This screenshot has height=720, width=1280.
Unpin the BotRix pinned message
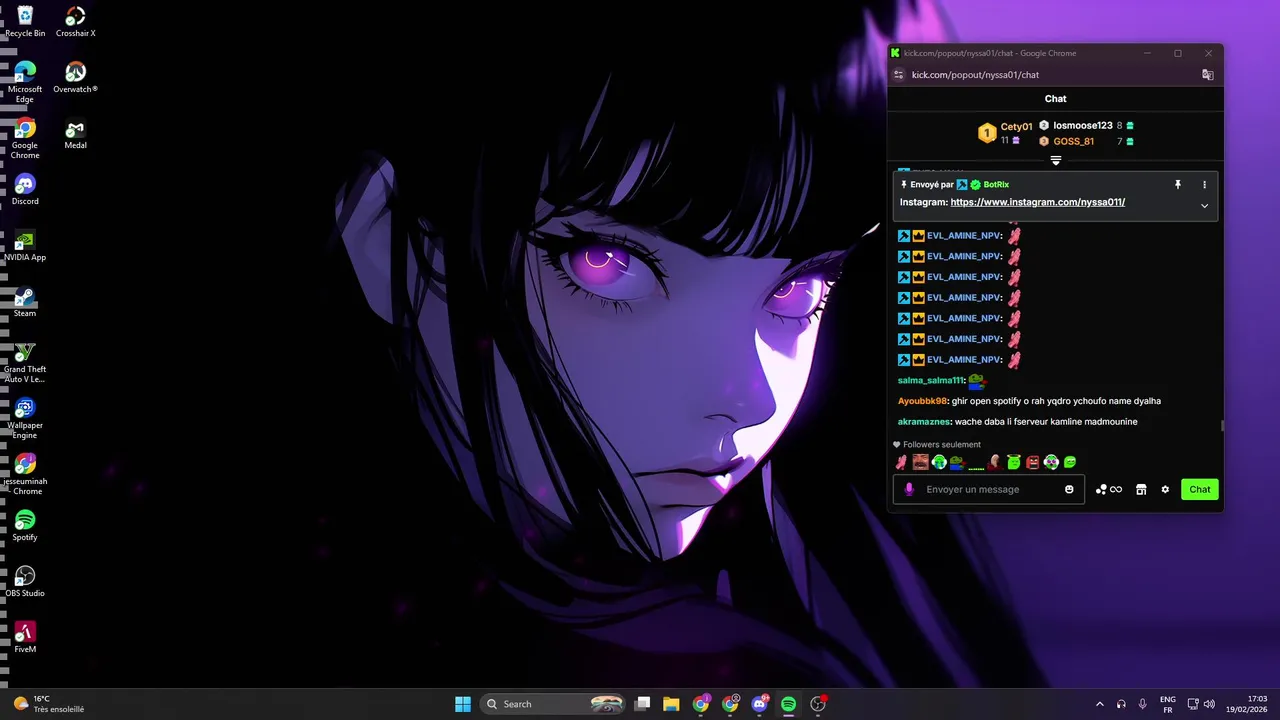click(x=1178, y=184)
